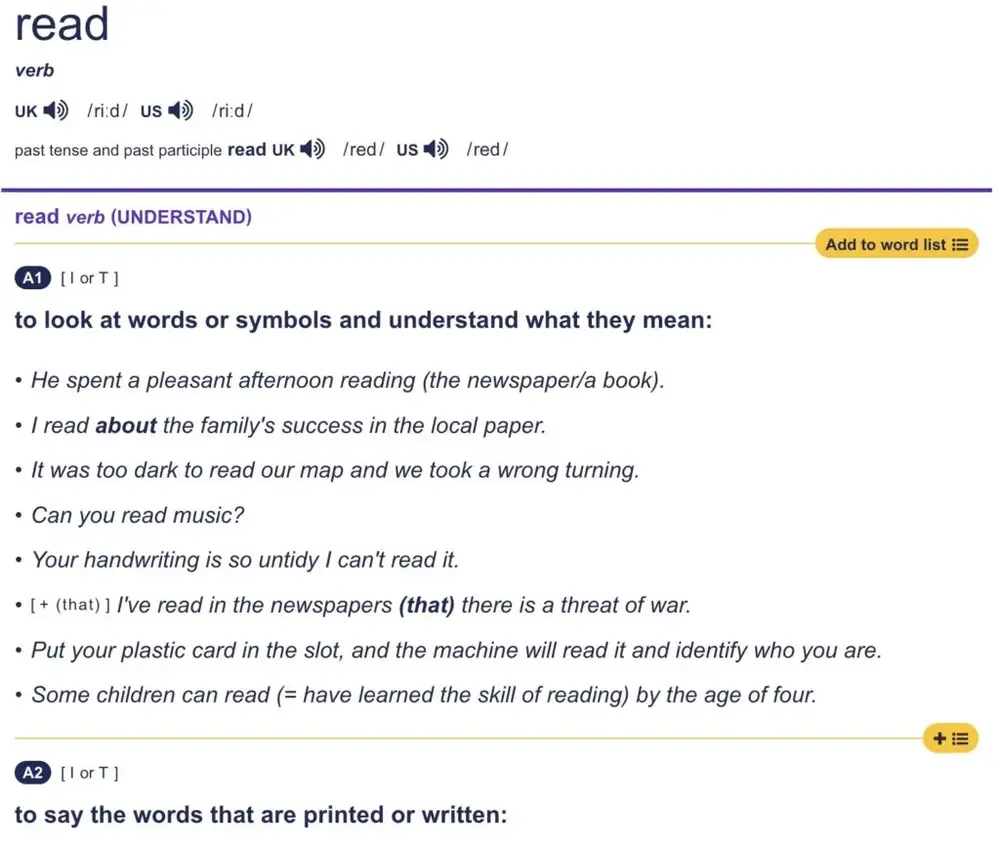The width and height of the screenshot is (1000, 846).
Task: Click the 'read' headword title
Action: pos(62,25)
